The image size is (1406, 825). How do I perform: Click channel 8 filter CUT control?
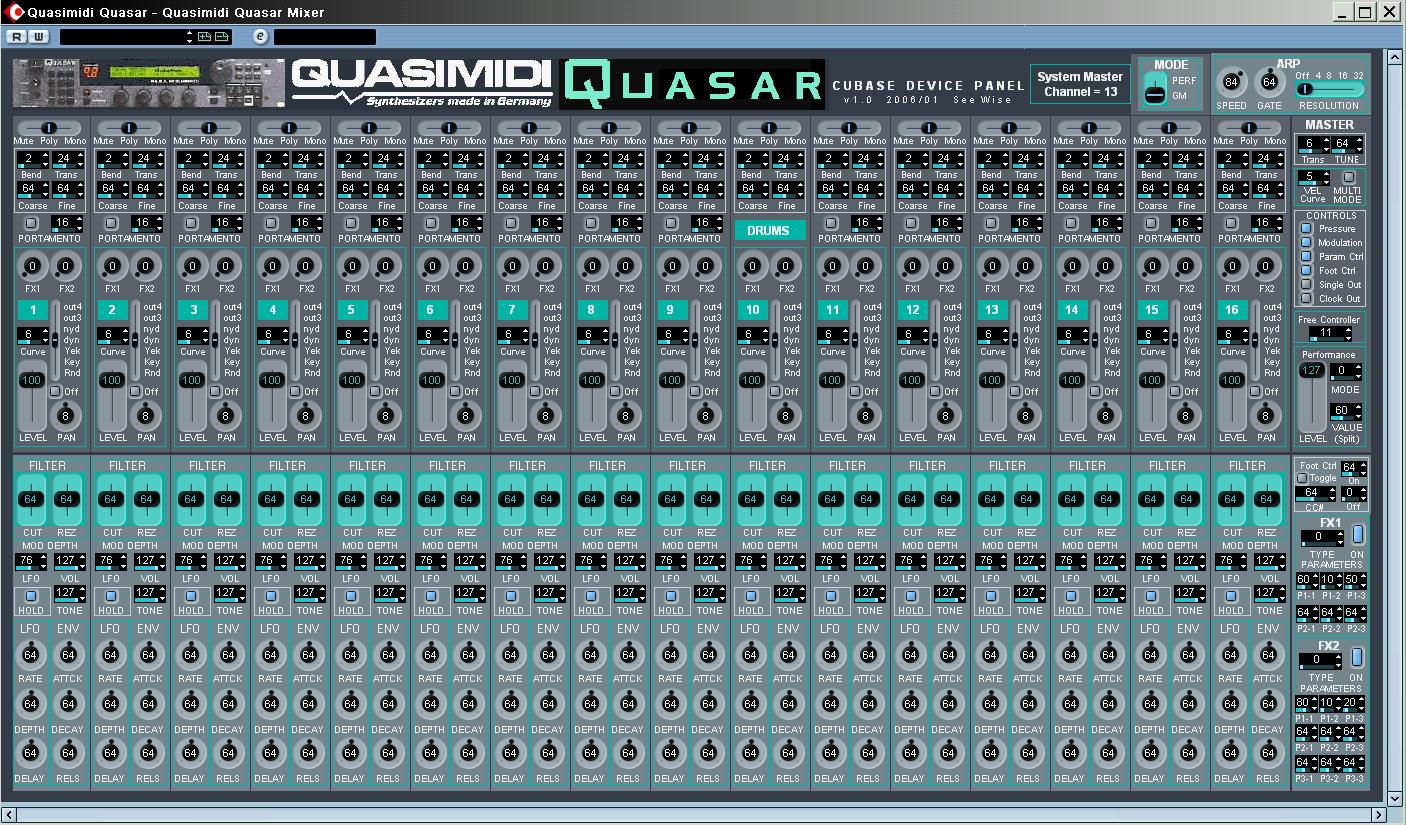coord(590,499)
